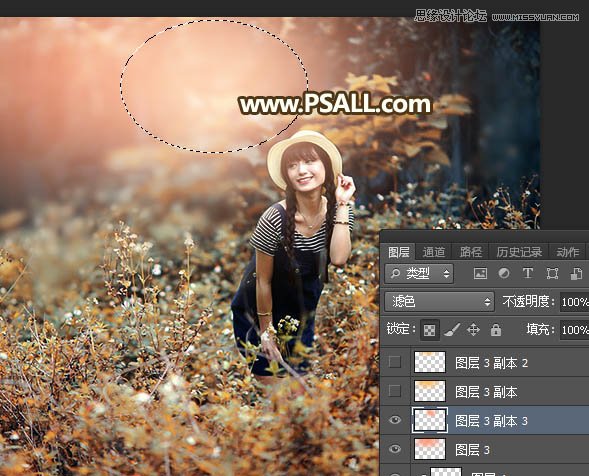Select layer name 图层 3
The width and height of the screenshot is (589, 476).
pos(473,450)
